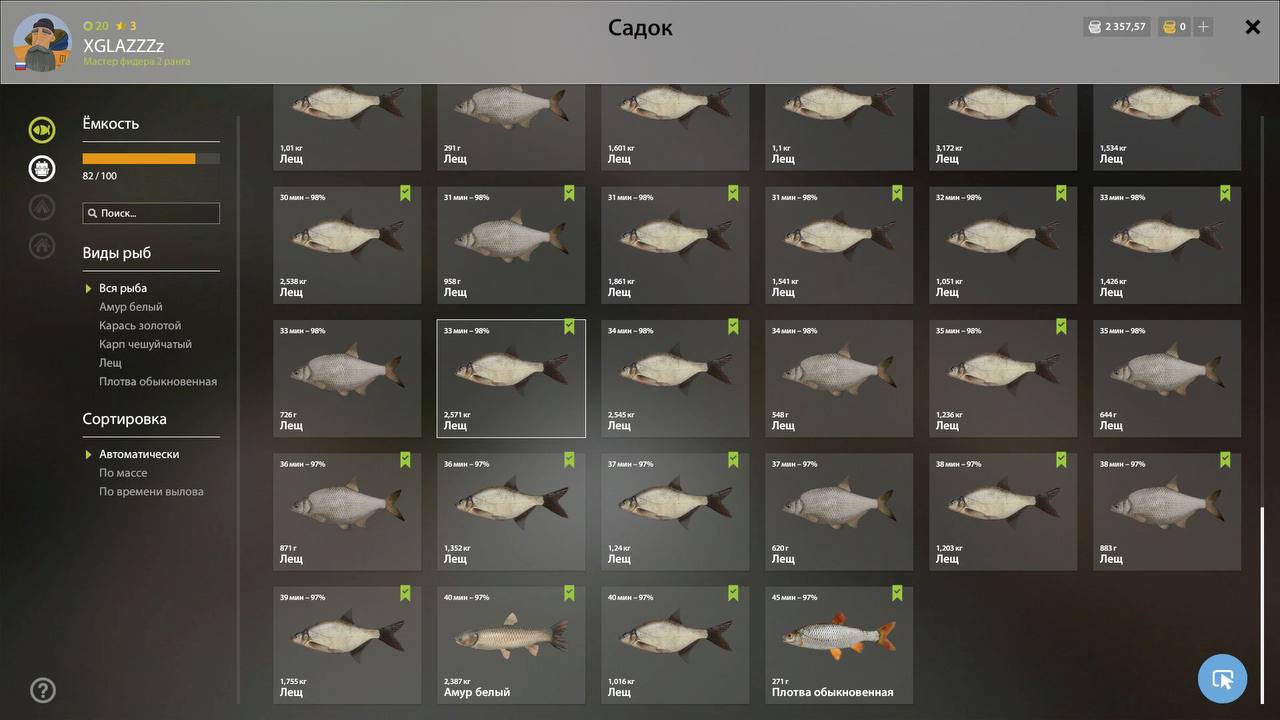This screenshot has width=1280, height=720.
Task: Show Вся рыба filter
Action: point(123,288)
